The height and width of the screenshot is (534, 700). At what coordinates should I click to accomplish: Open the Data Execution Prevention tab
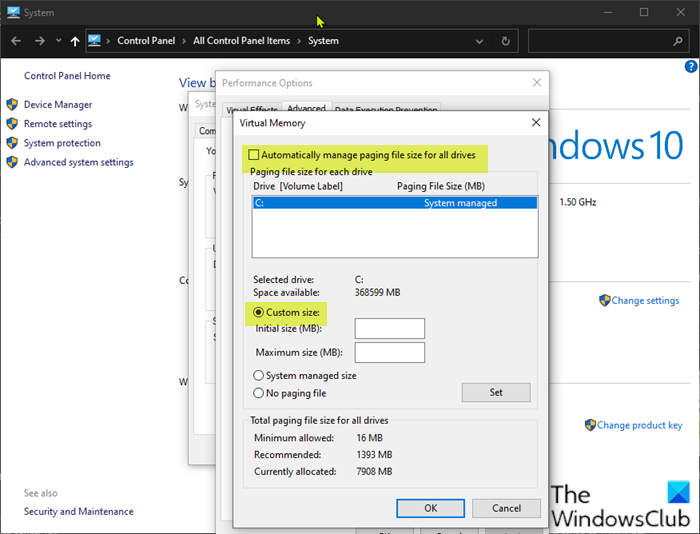pos(385,109)
